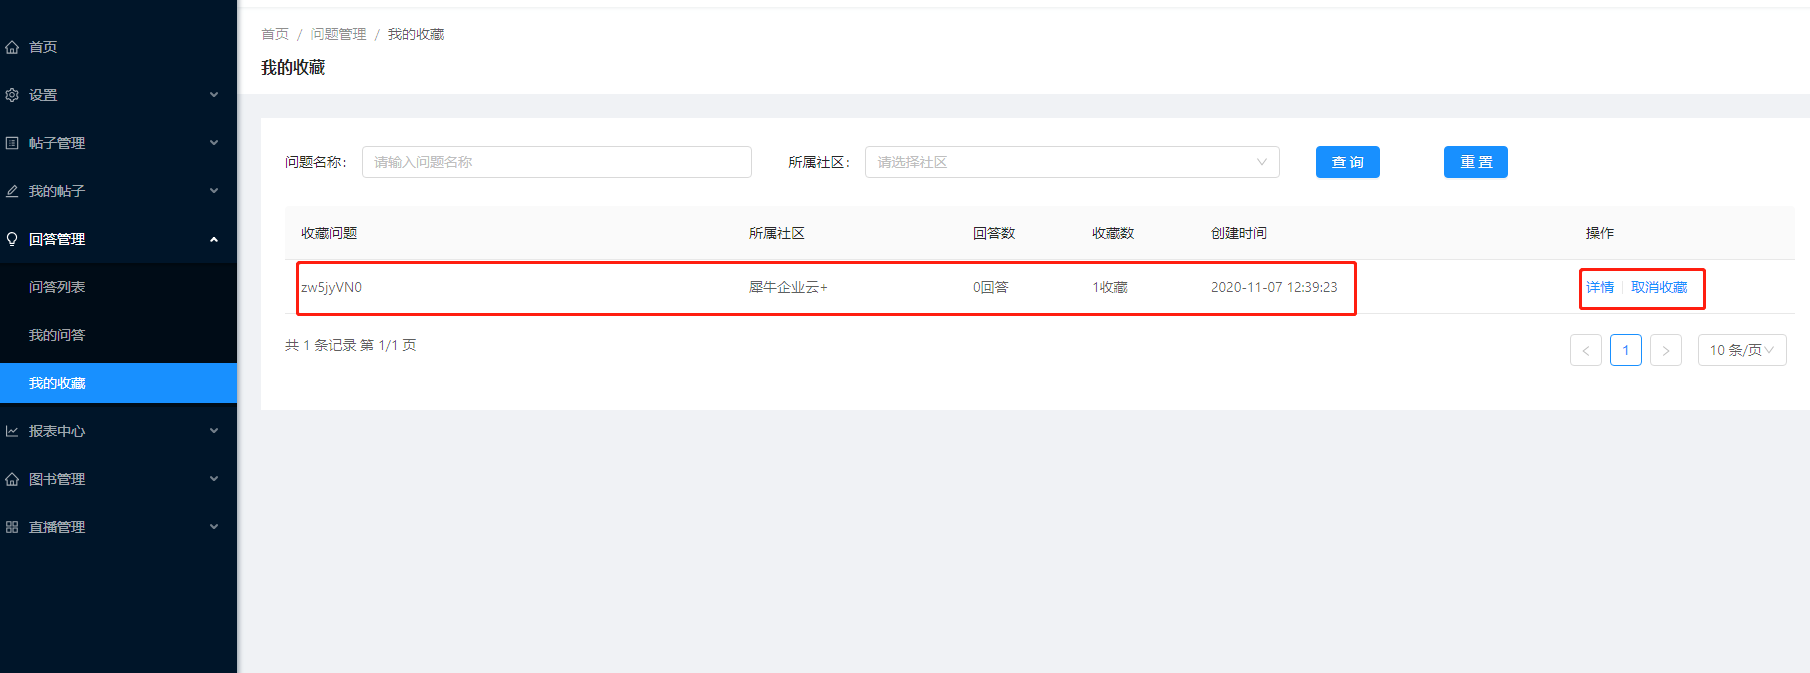Click the chart icon beside 报表中心
Screen dimensions: 1810x673
[12, 431]
